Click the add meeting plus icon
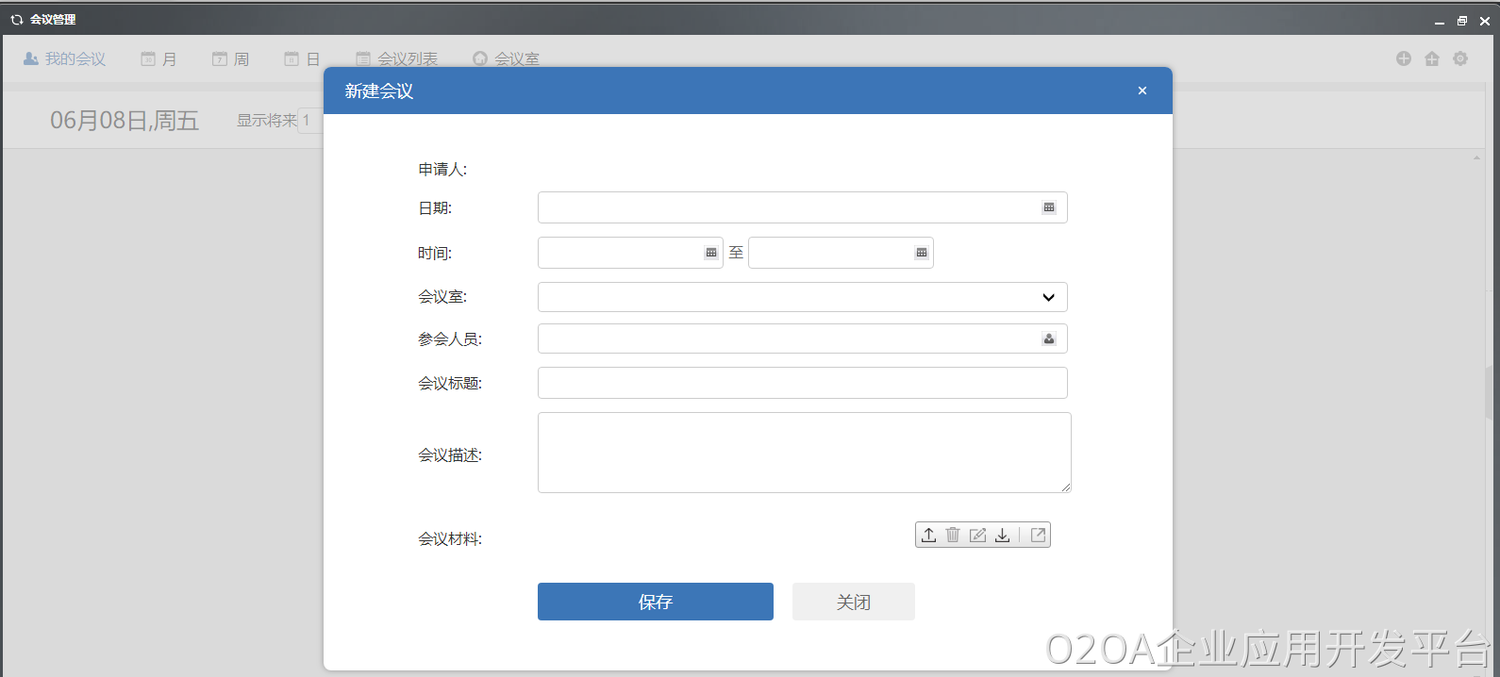The width and height of the screenshot is (1500, 677). coord(1403,59)
